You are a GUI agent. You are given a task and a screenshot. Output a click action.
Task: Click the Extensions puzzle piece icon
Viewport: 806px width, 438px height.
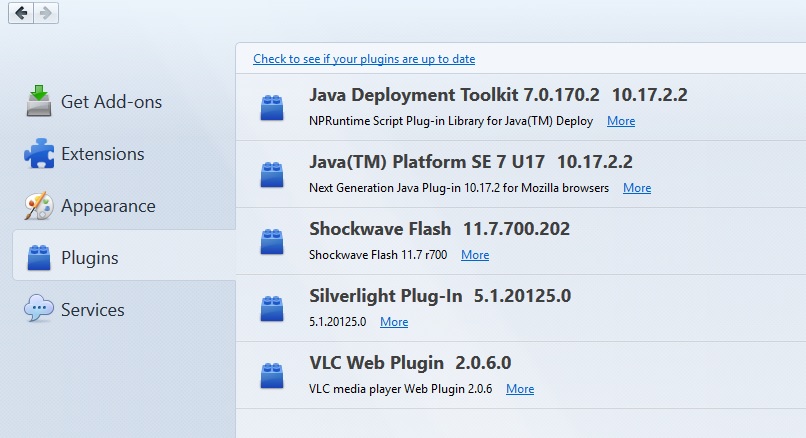pyautogui.click(x=39, y=153)
